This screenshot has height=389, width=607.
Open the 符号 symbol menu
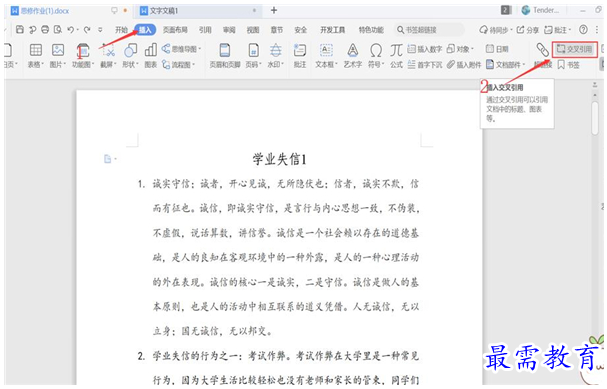[376, 56]
